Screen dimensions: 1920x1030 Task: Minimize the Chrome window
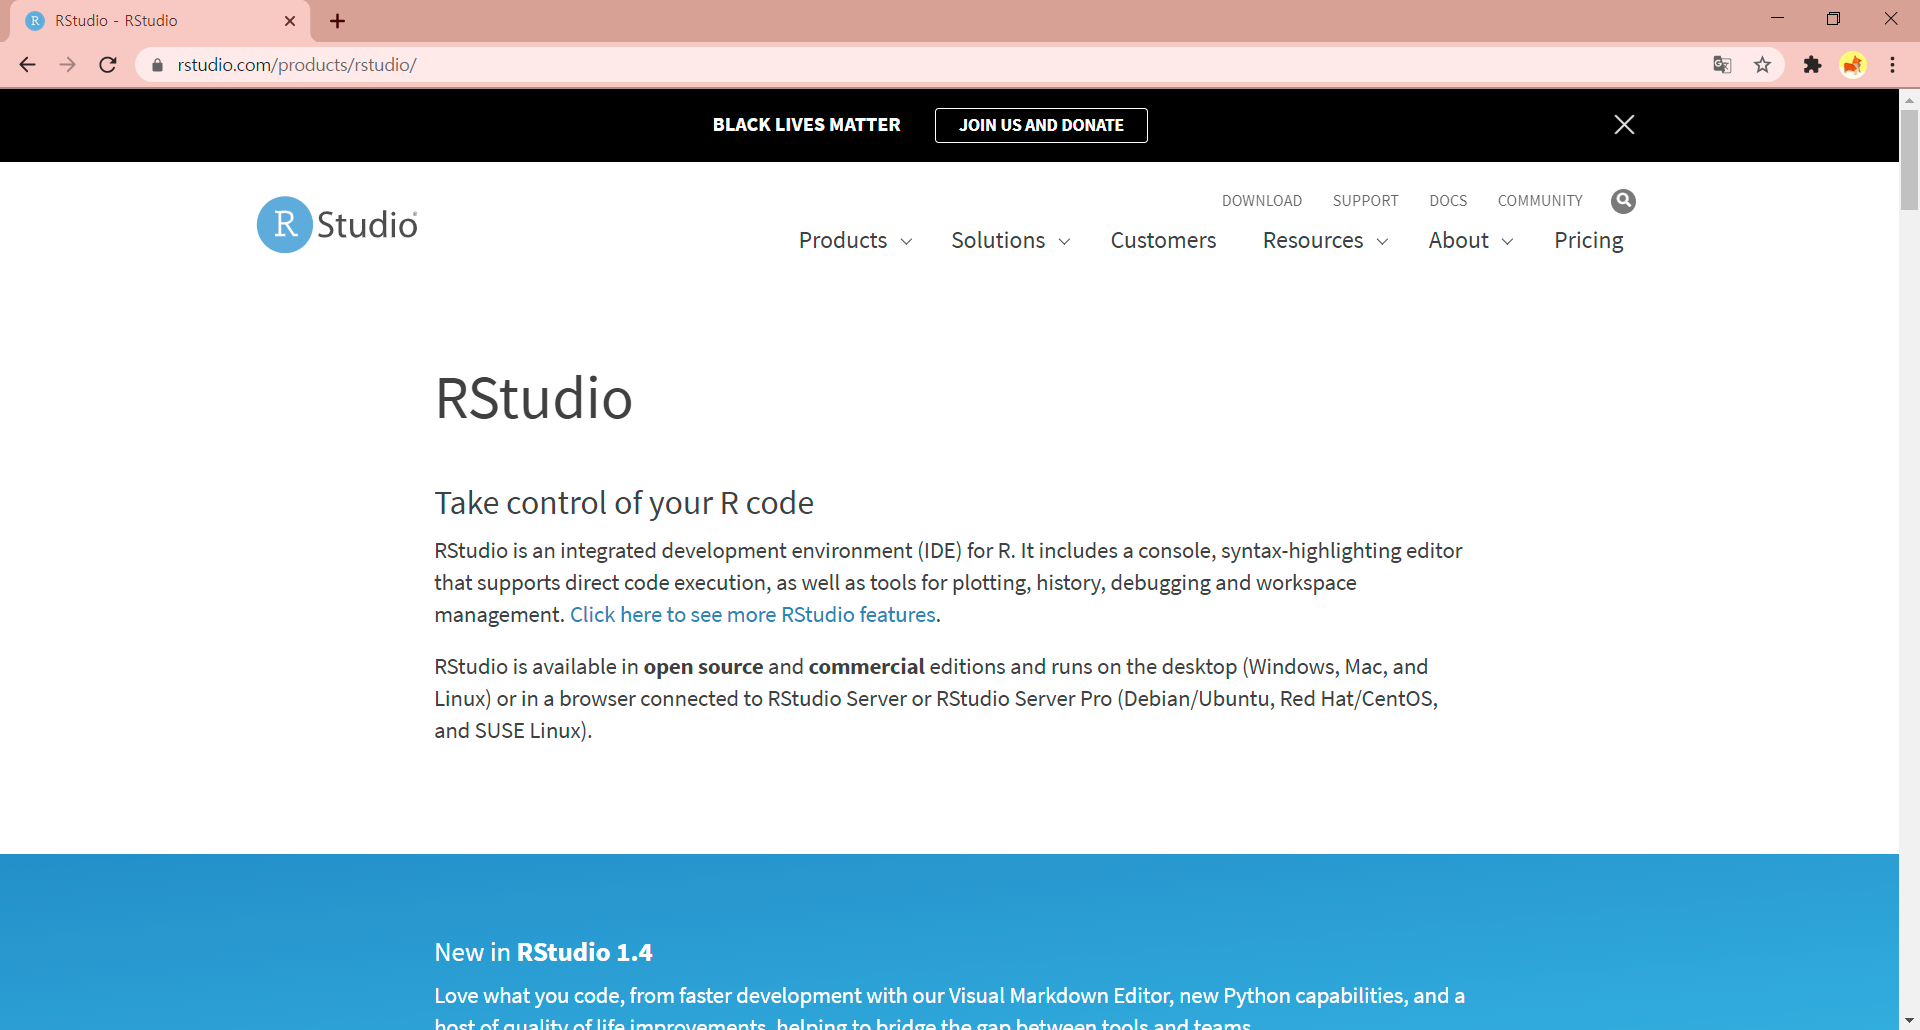click(1777, 19)
